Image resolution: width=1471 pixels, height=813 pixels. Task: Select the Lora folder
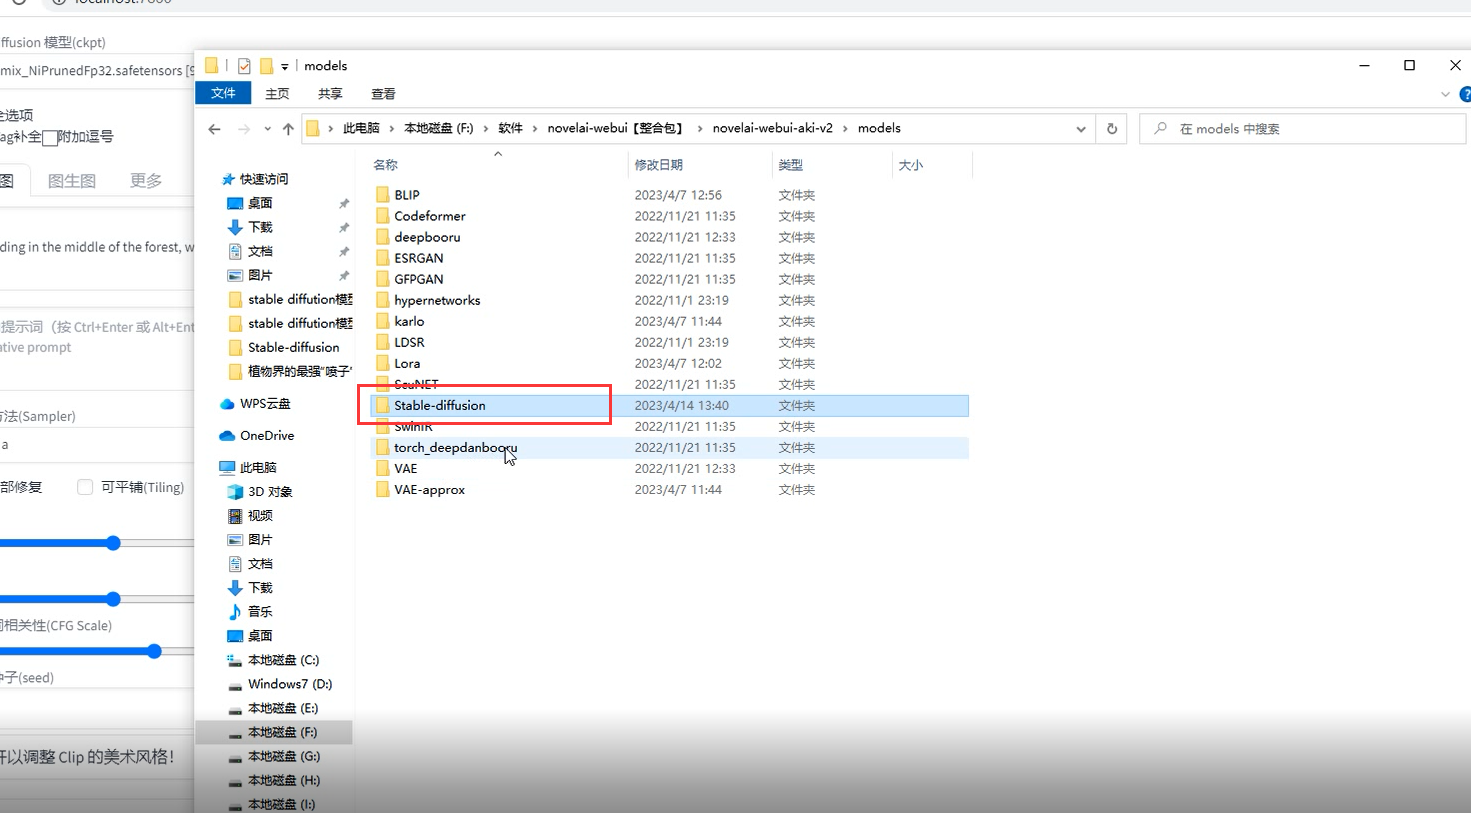(407, 363)
